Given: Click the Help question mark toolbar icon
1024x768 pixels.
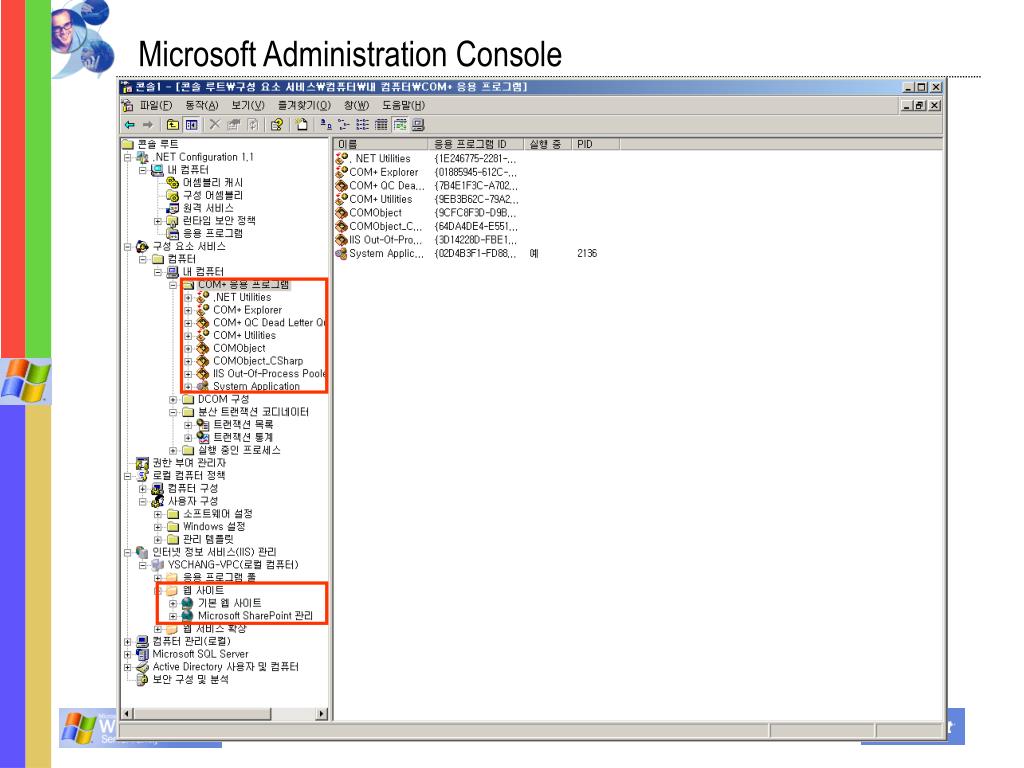Looking at the screenshot, I should pos(277,125).
